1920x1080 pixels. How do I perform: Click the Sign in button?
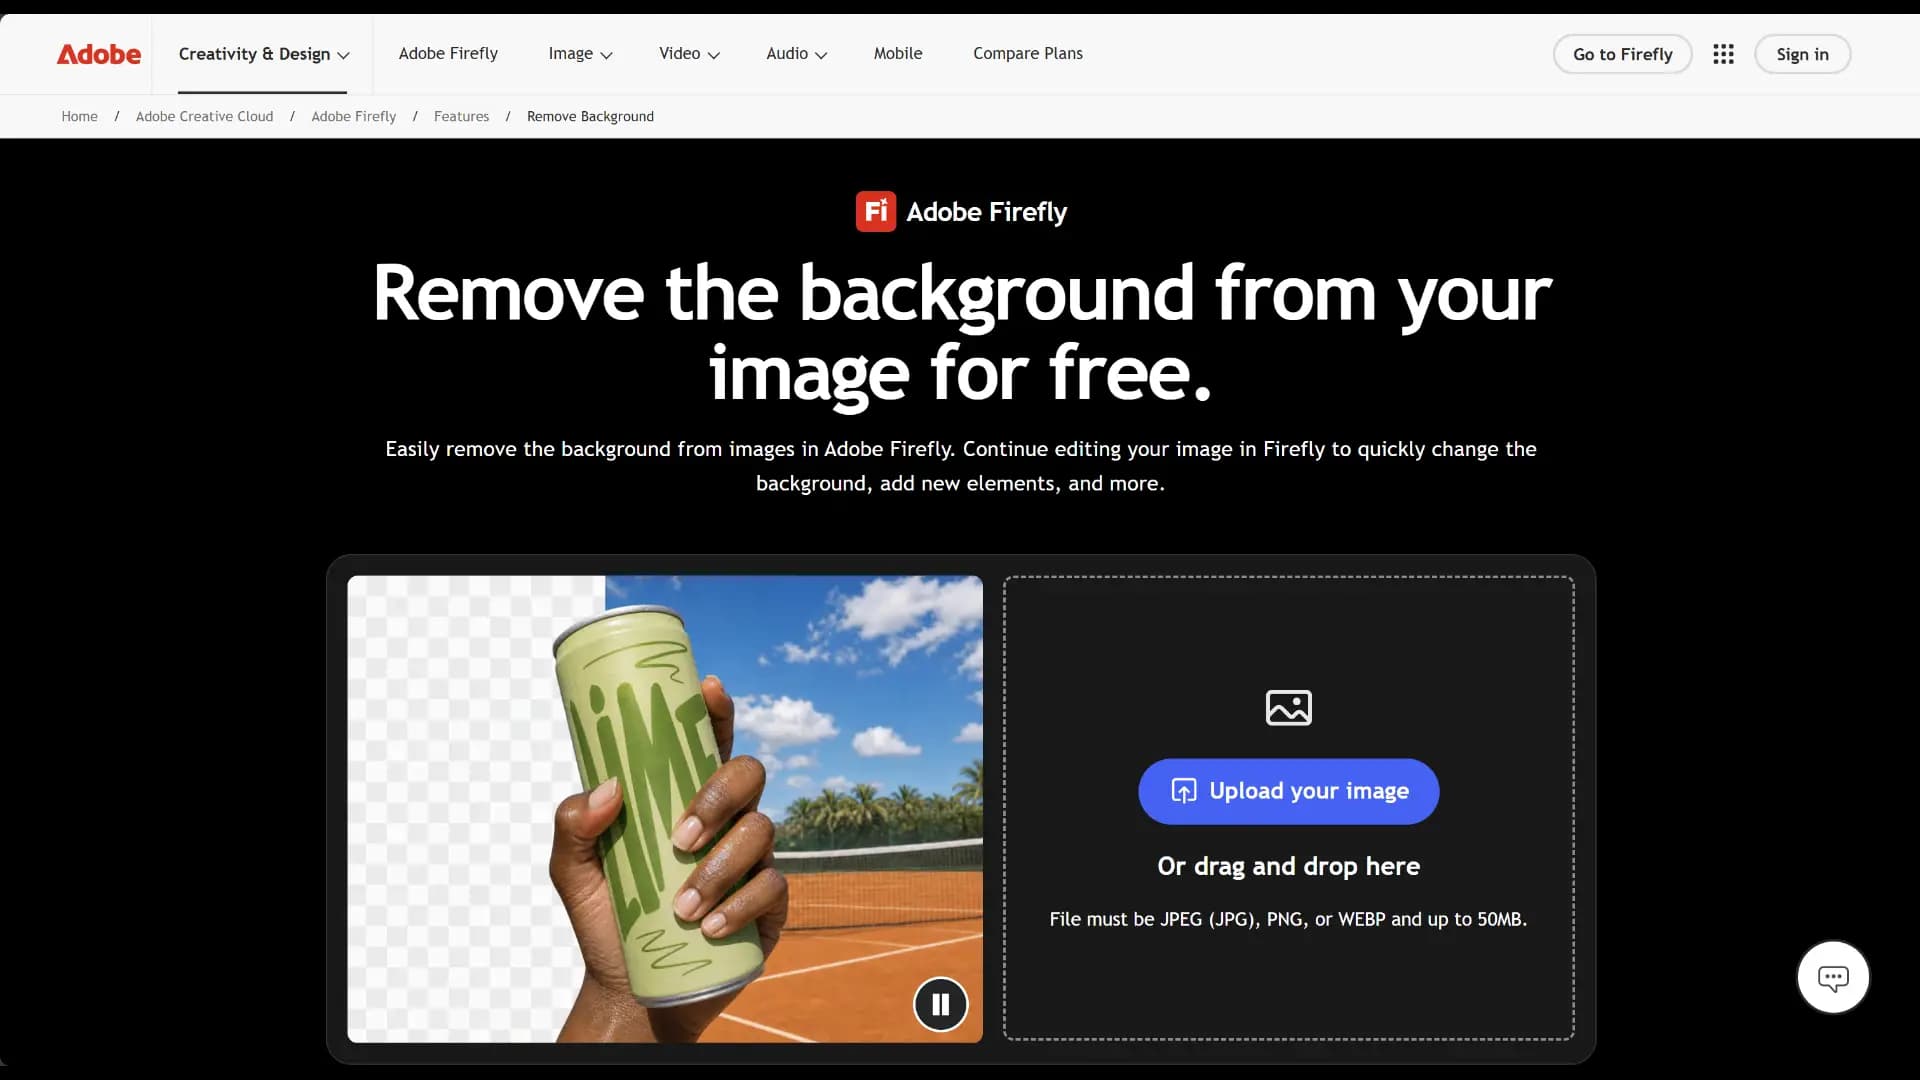[x=1802, y=54]
